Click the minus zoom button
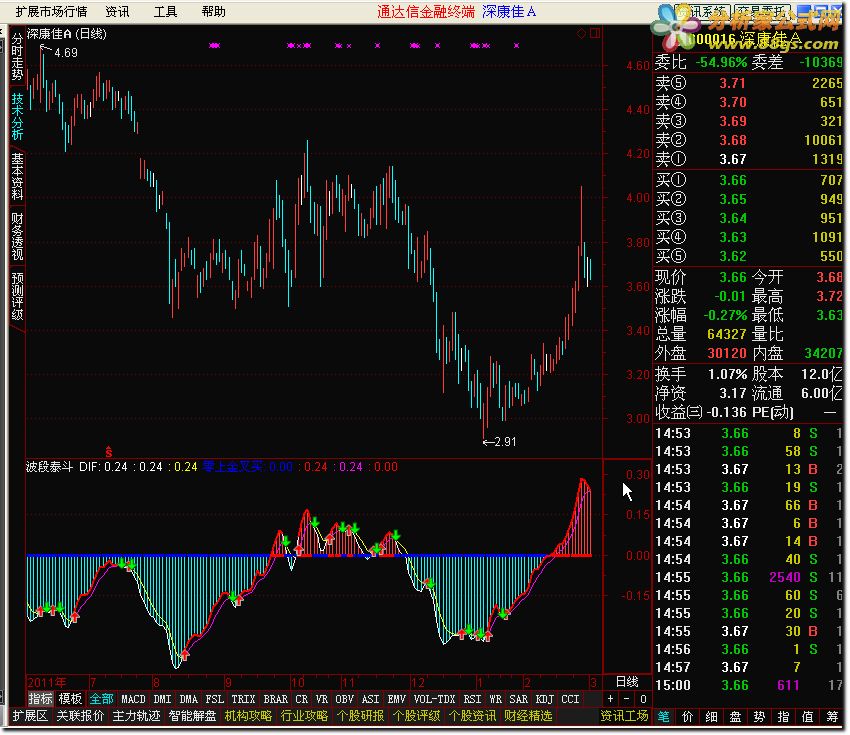 (627, 699)
